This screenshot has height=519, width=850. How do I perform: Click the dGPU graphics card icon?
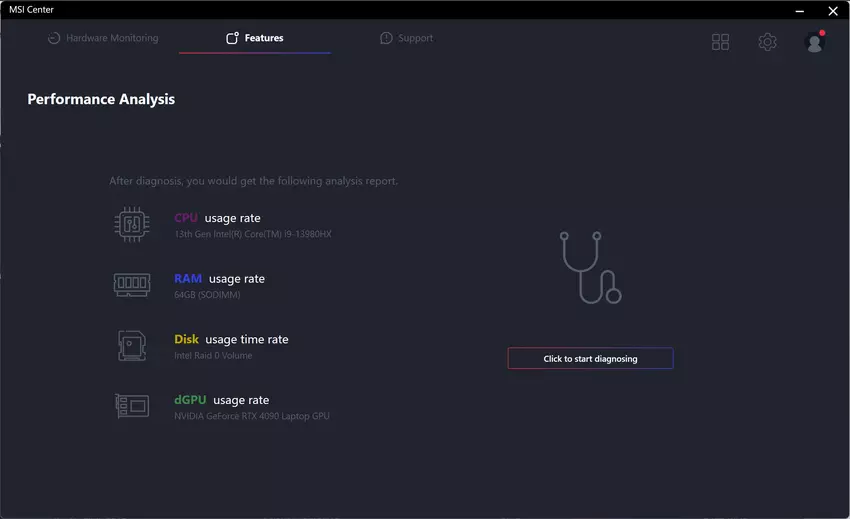pyautogui.click(x=131, y=406)
